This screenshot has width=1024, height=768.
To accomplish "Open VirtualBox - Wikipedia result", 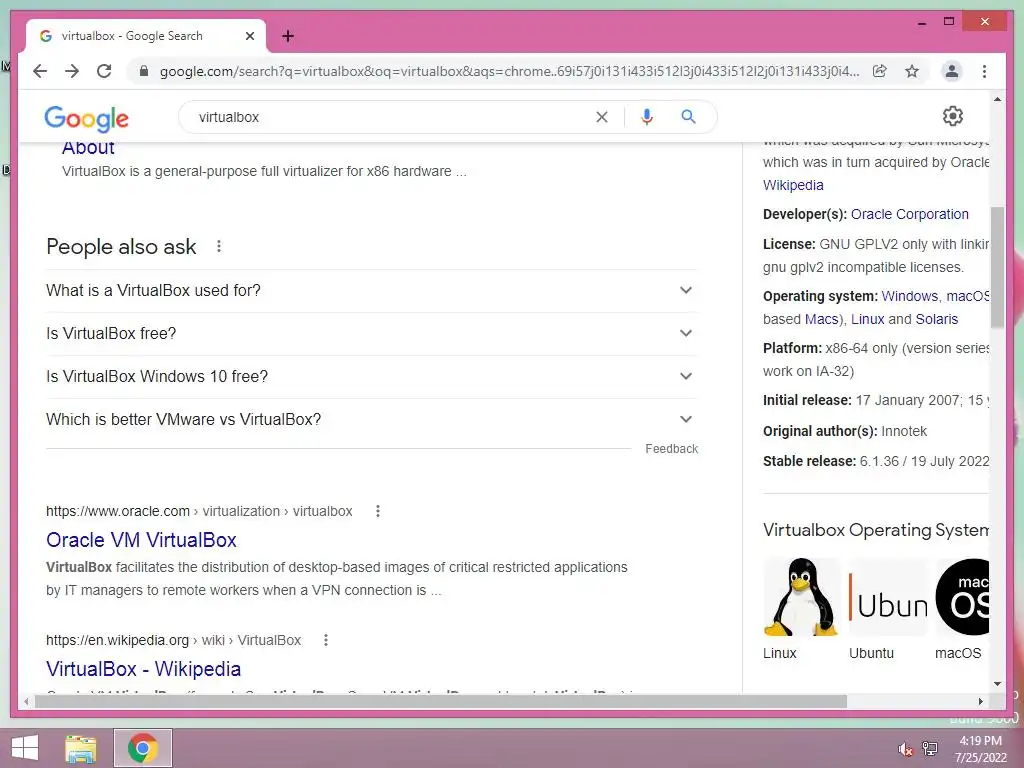I will coord(143,669).
